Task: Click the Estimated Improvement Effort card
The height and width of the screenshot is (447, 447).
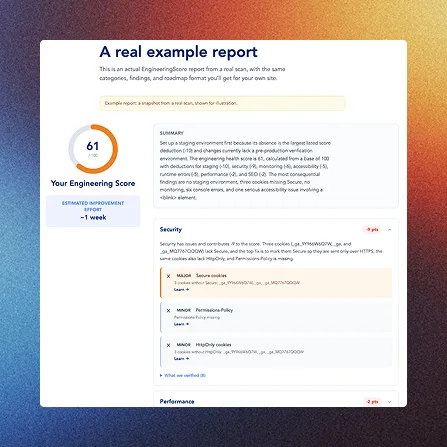Action: [93, 211]
